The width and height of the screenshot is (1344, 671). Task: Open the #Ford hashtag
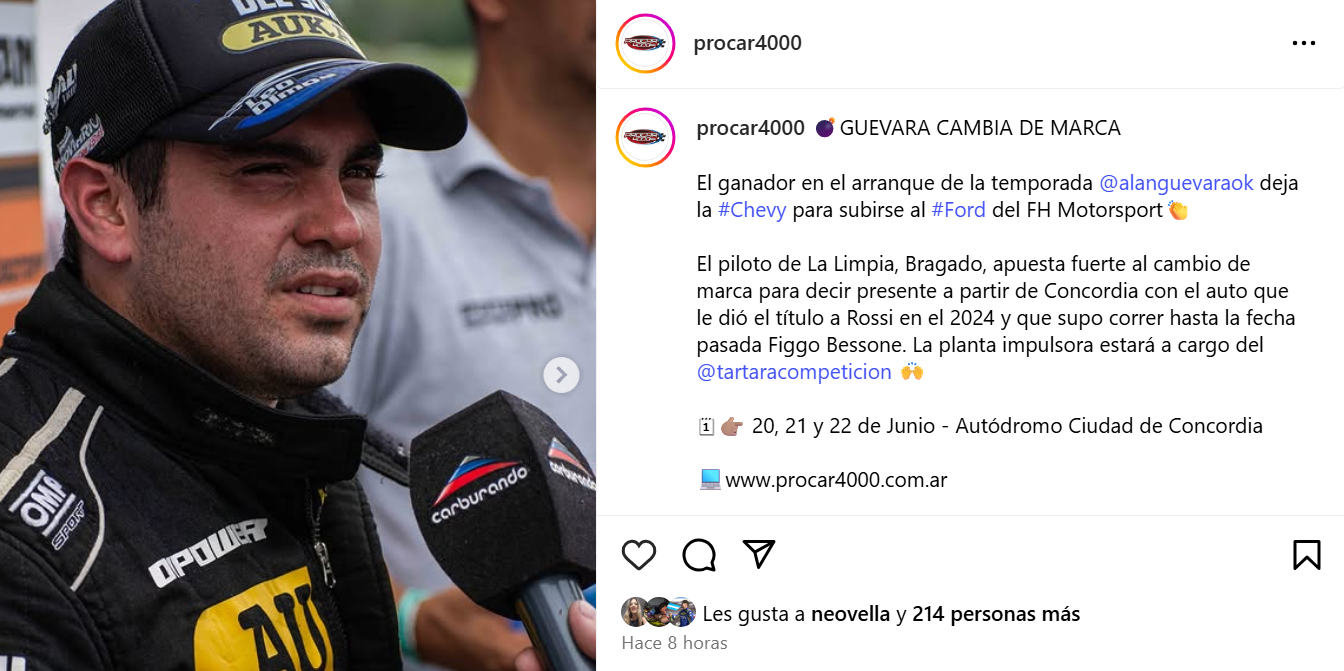tap(958, 210)
